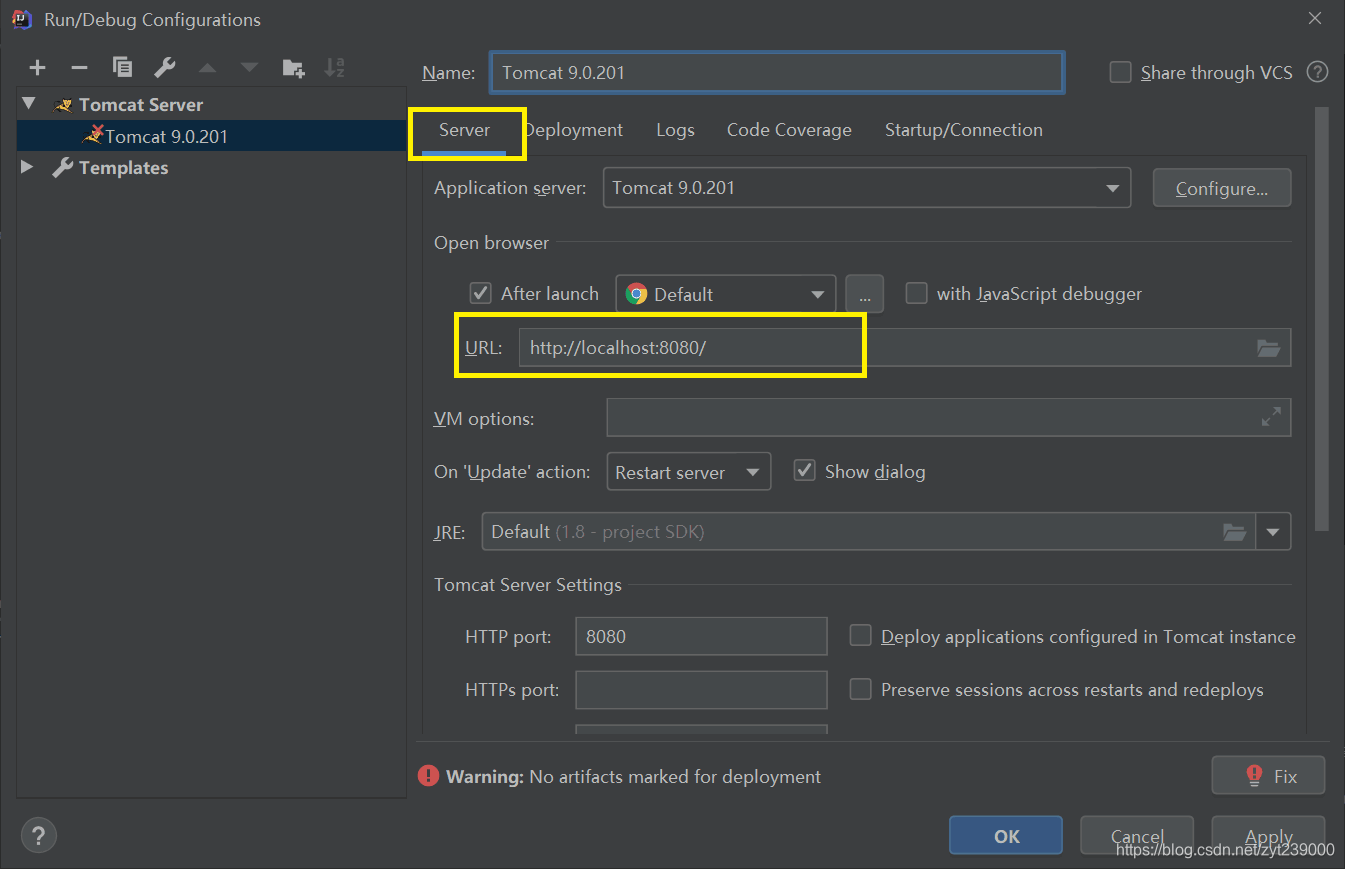This screenshot has height=869, width=1345.
Task: Click the JRE Default field
Action: pos(867,532)
